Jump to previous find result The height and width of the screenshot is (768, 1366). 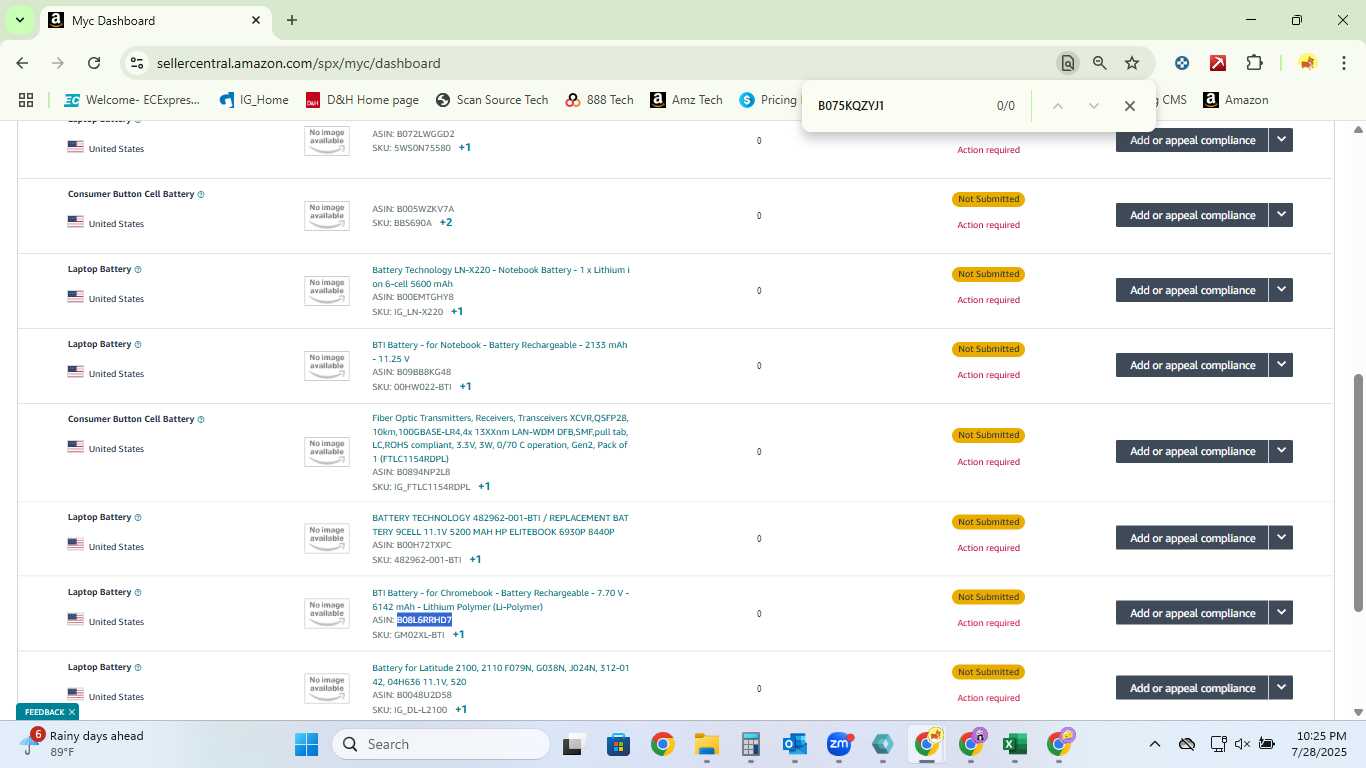click(x=1058, y=106)
